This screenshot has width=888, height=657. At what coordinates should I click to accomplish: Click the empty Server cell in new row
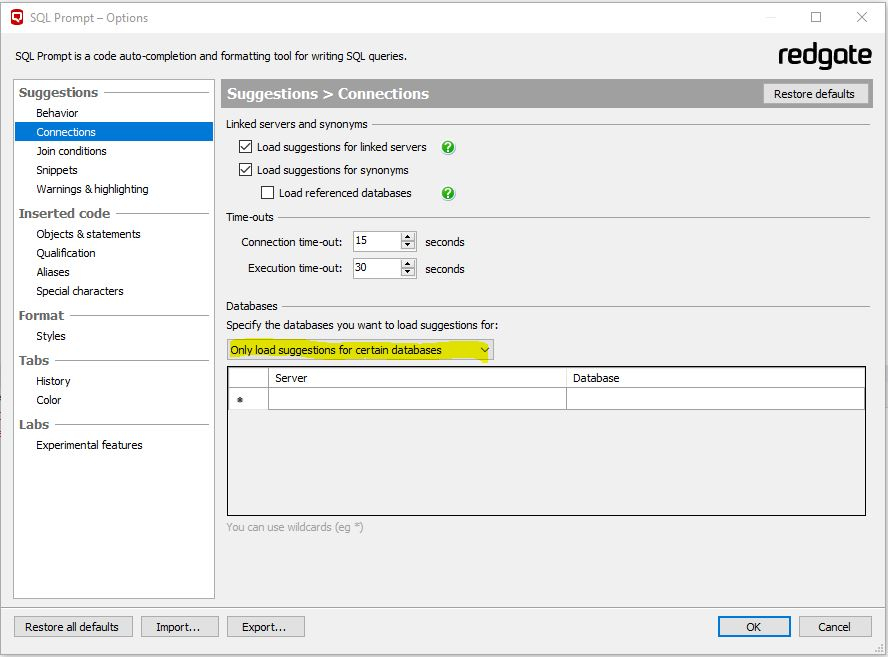click(417, 399)
